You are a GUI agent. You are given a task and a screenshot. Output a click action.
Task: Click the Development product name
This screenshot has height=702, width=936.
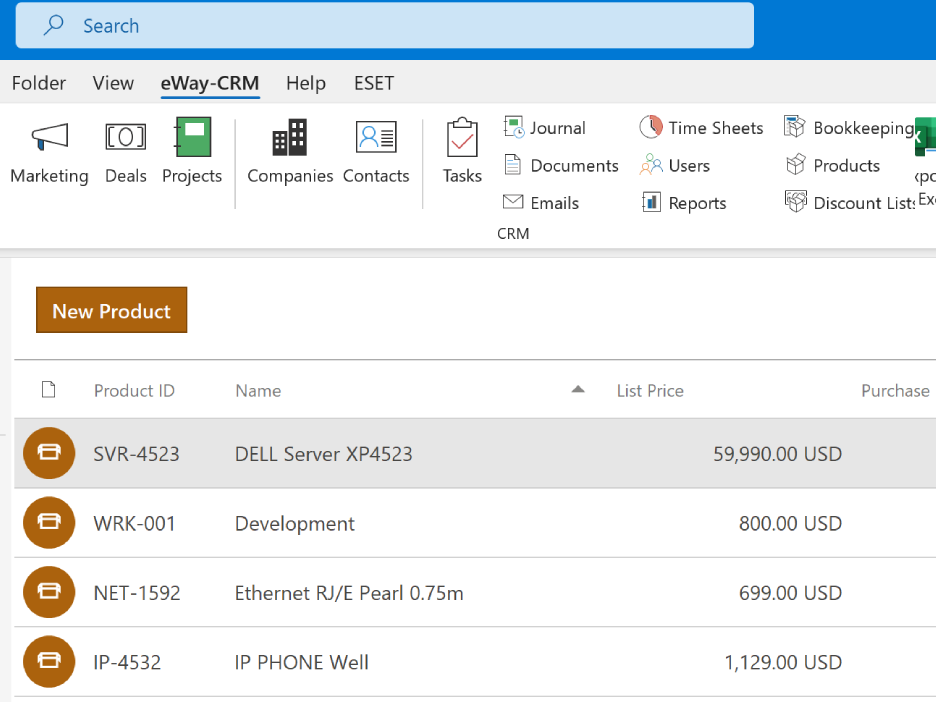click(x=295, y=524)
